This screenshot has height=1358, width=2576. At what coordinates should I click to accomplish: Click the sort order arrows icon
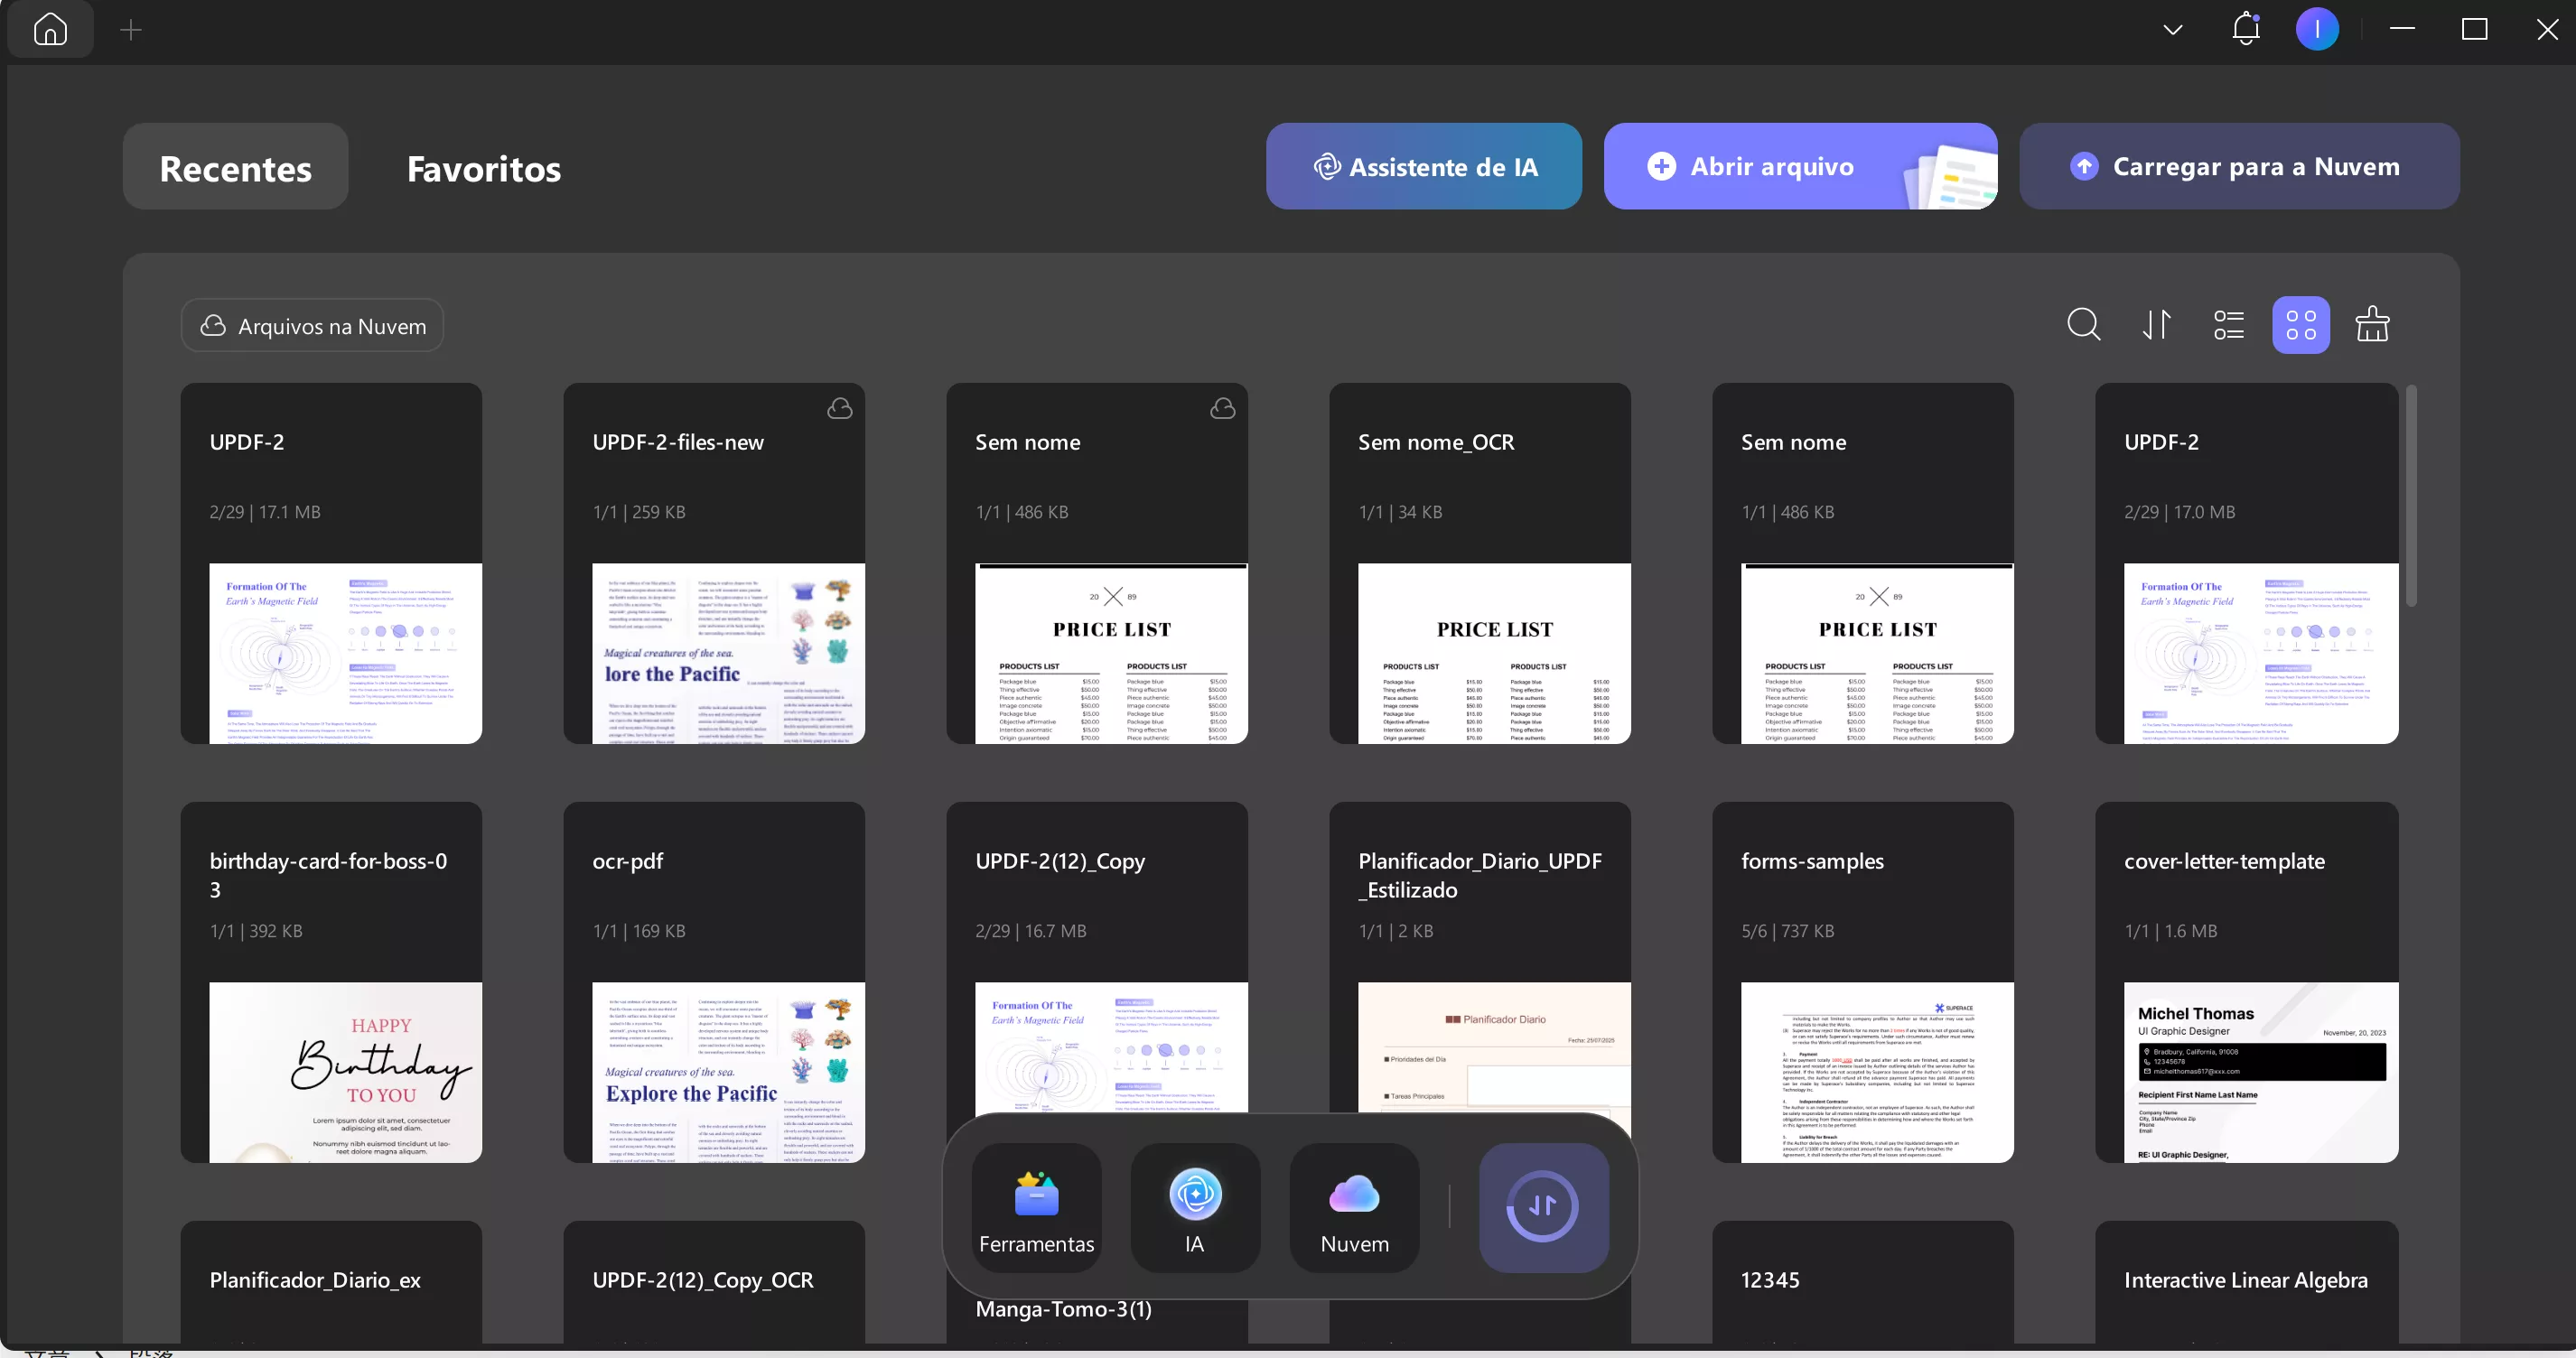click(x=2157, y=325)
